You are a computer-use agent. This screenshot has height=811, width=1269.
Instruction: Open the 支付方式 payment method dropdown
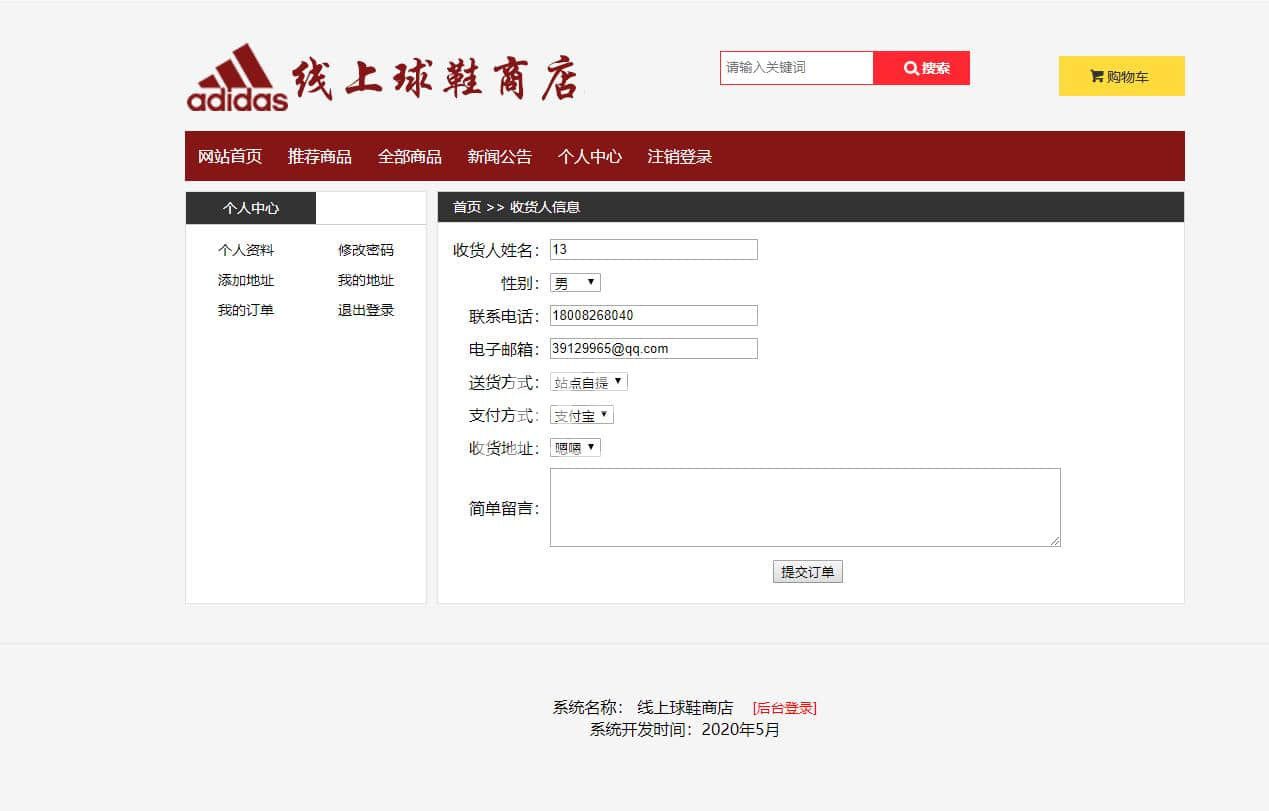click(x=581, y=415)
